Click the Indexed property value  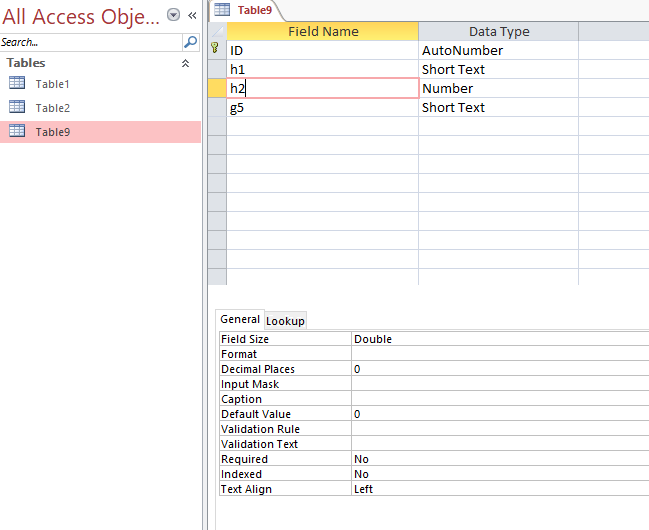pos(500,474)
